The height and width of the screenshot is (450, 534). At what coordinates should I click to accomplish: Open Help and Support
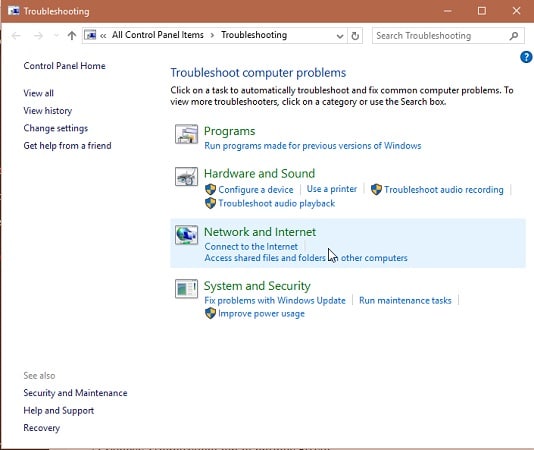[x=59, y=410]
